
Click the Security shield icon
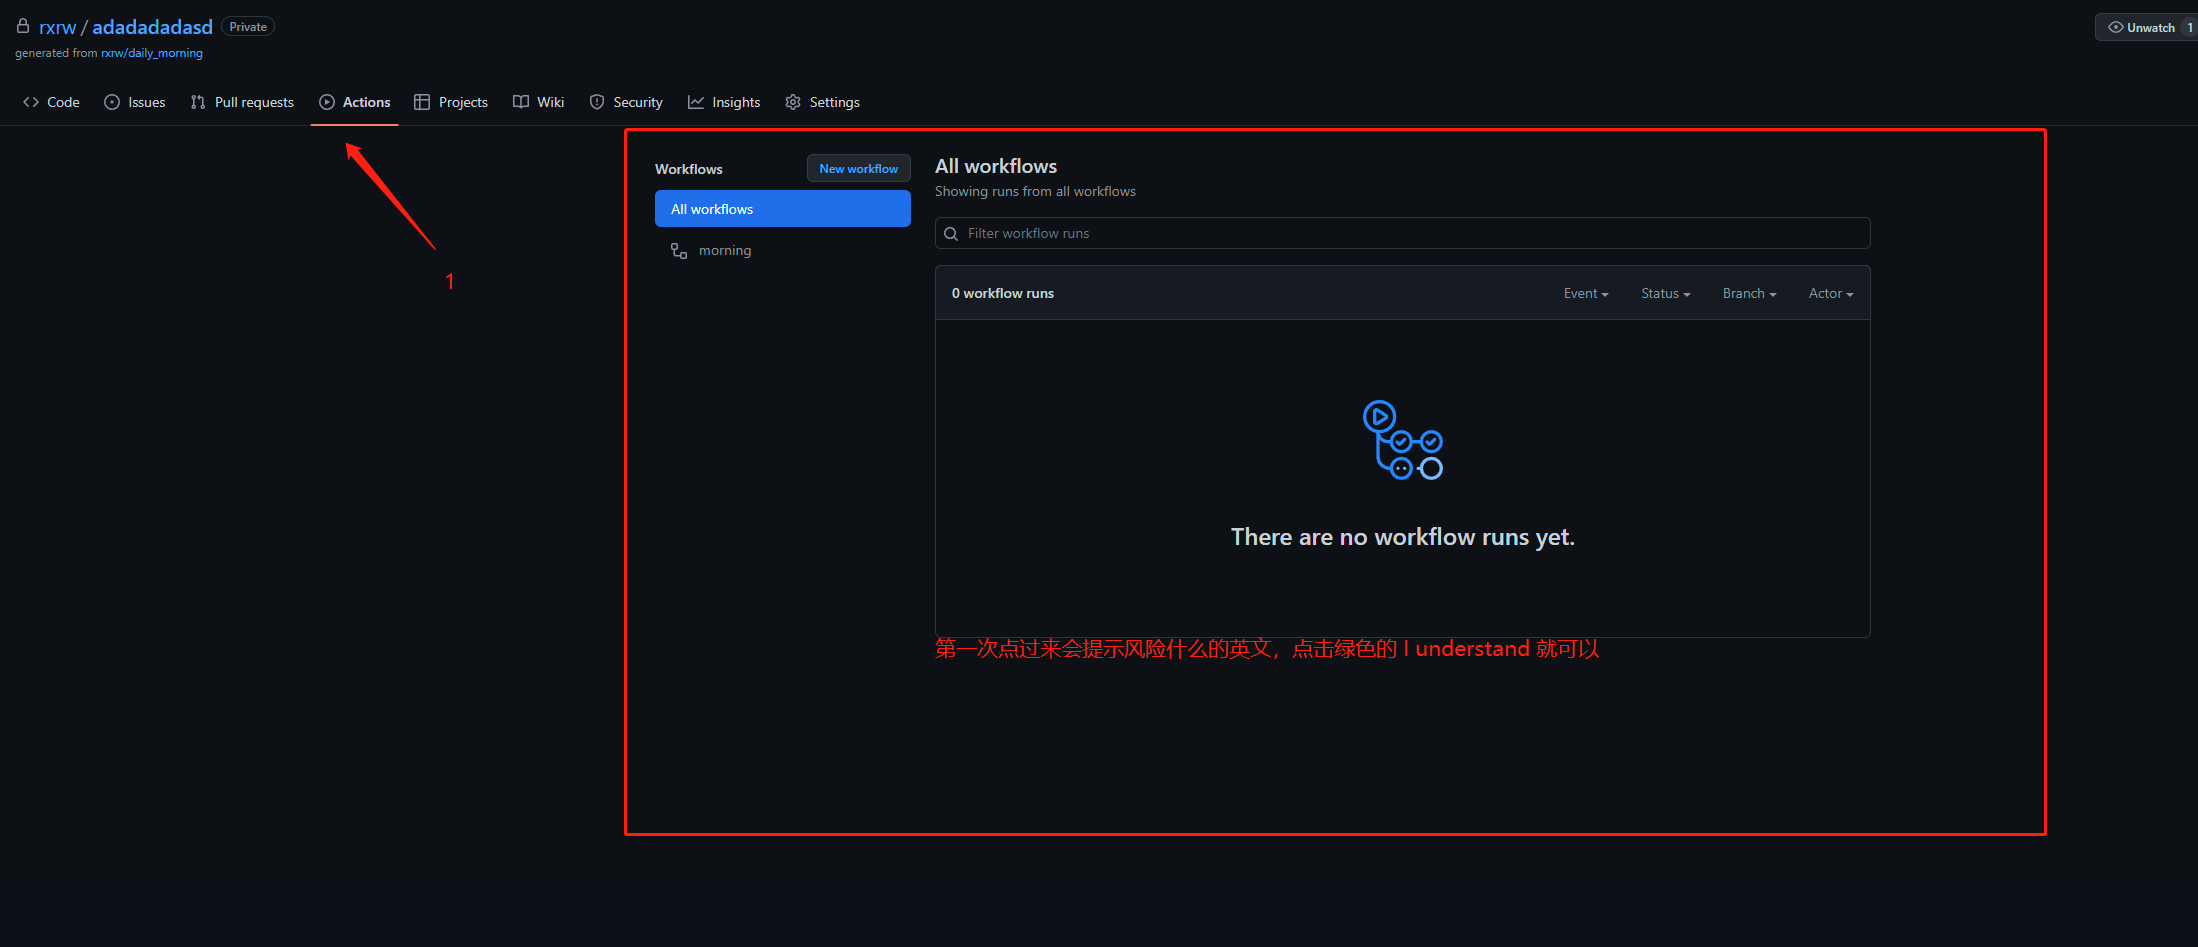(x=597, y=102)
